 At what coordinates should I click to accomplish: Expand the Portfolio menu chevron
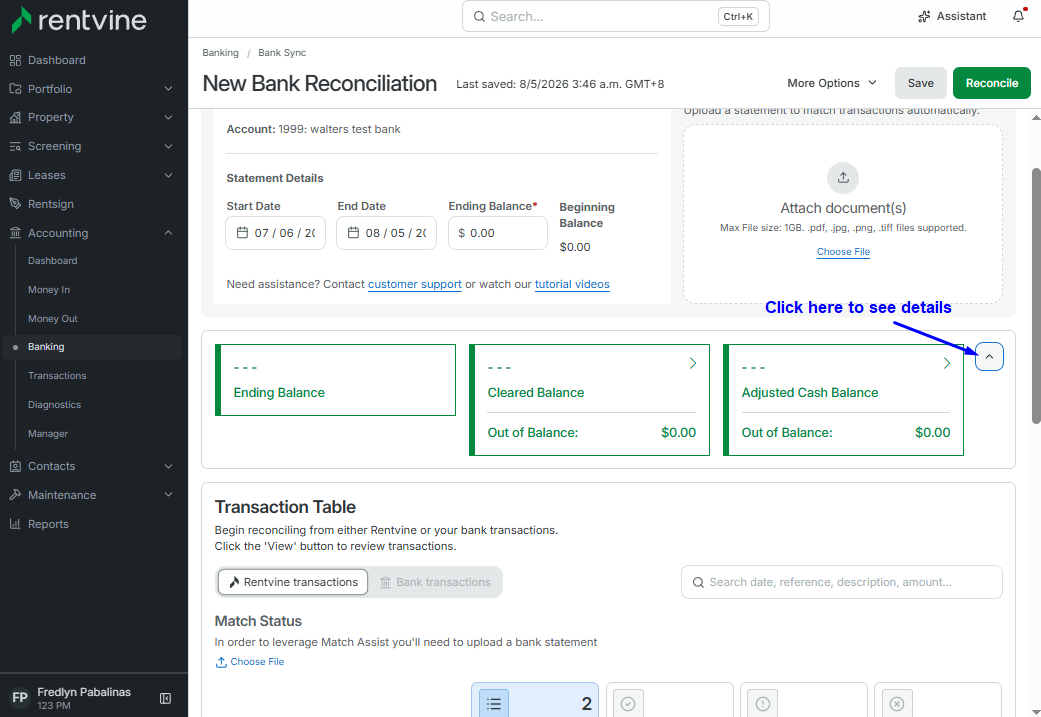[169, 89]
